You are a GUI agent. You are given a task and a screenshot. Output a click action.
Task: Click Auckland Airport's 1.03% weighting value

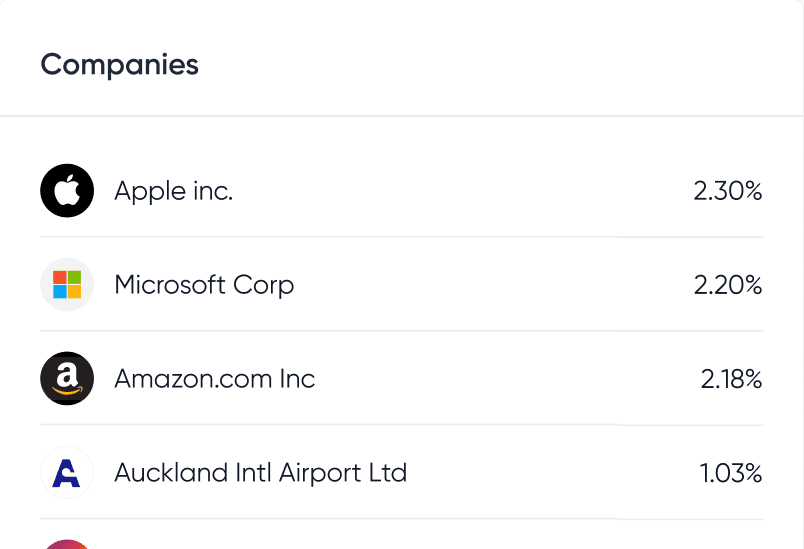[731, 472]
